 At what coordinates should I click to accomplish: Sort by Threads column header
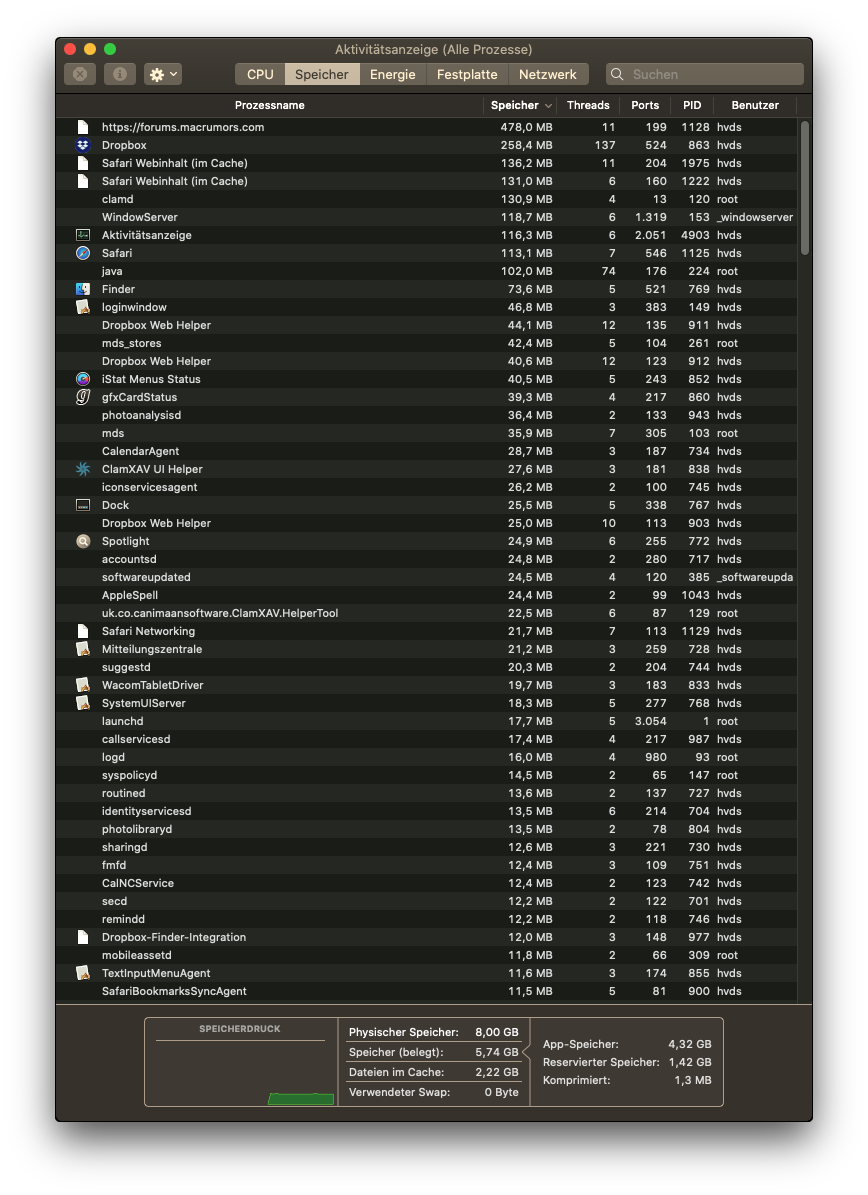tap(588, 105)
